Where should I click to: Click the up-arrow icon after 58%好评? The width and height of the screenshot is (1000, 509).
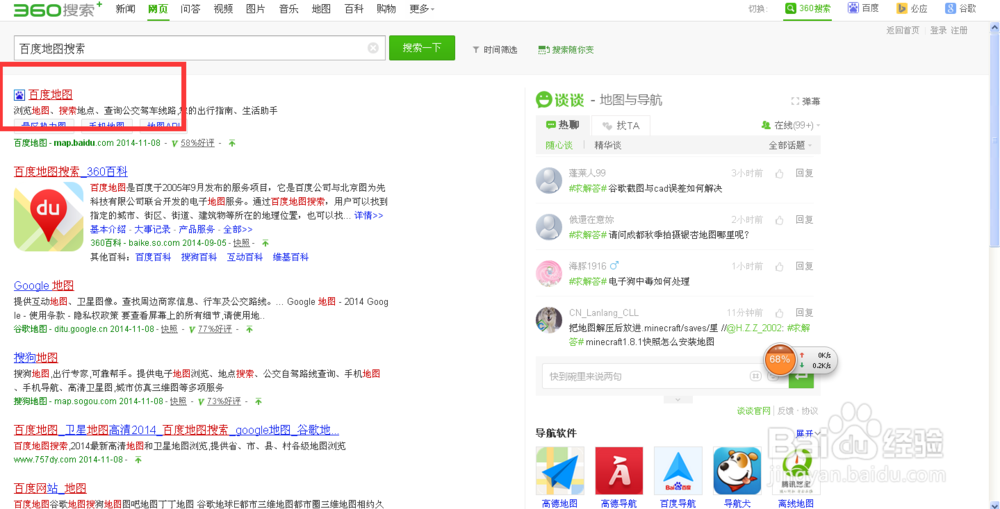[x=232, y=144]
